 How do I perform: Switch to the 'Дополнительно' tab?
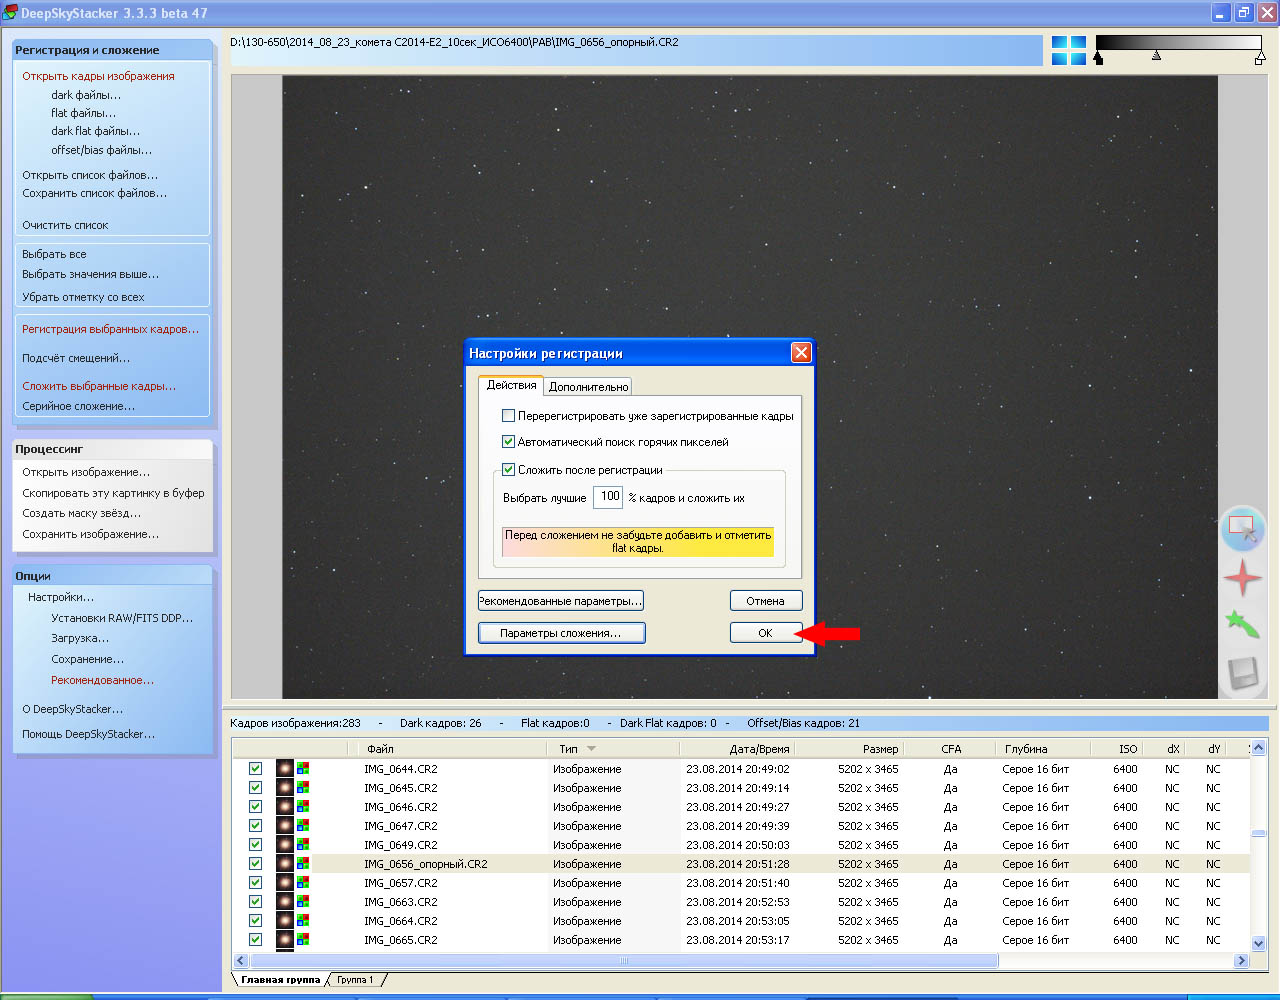pos(588,387)
